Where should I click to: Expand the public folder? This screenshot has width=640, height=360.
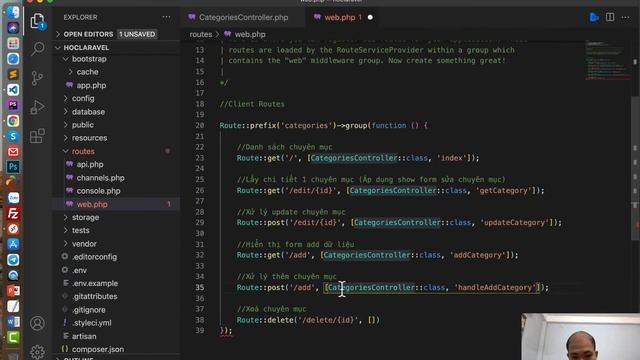[82, 125]
